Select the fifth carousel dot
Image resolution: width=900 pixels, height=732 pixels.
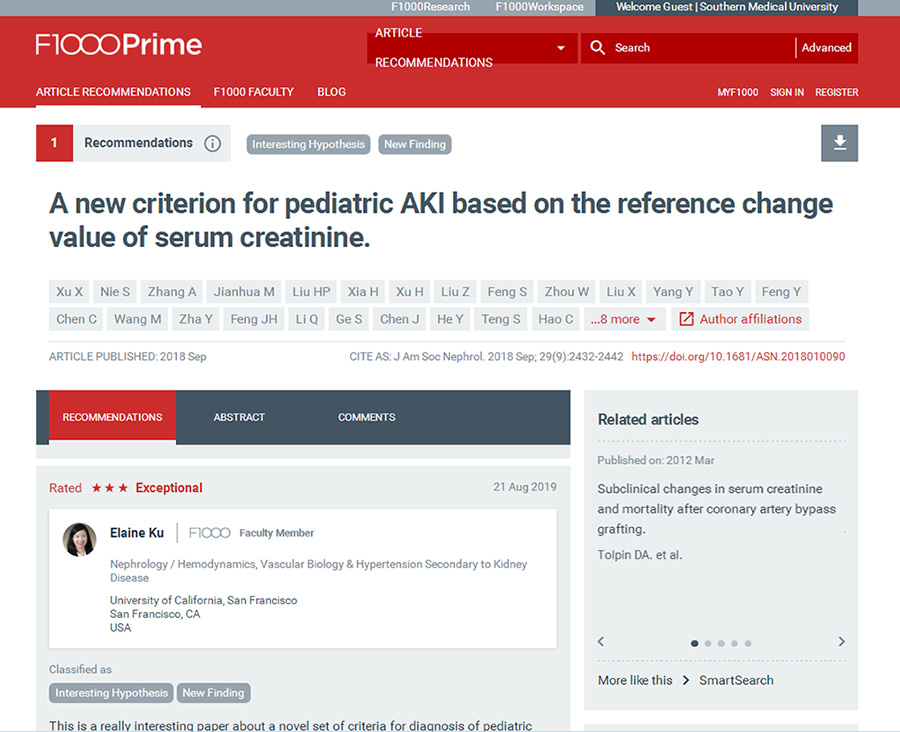[748, 644]
